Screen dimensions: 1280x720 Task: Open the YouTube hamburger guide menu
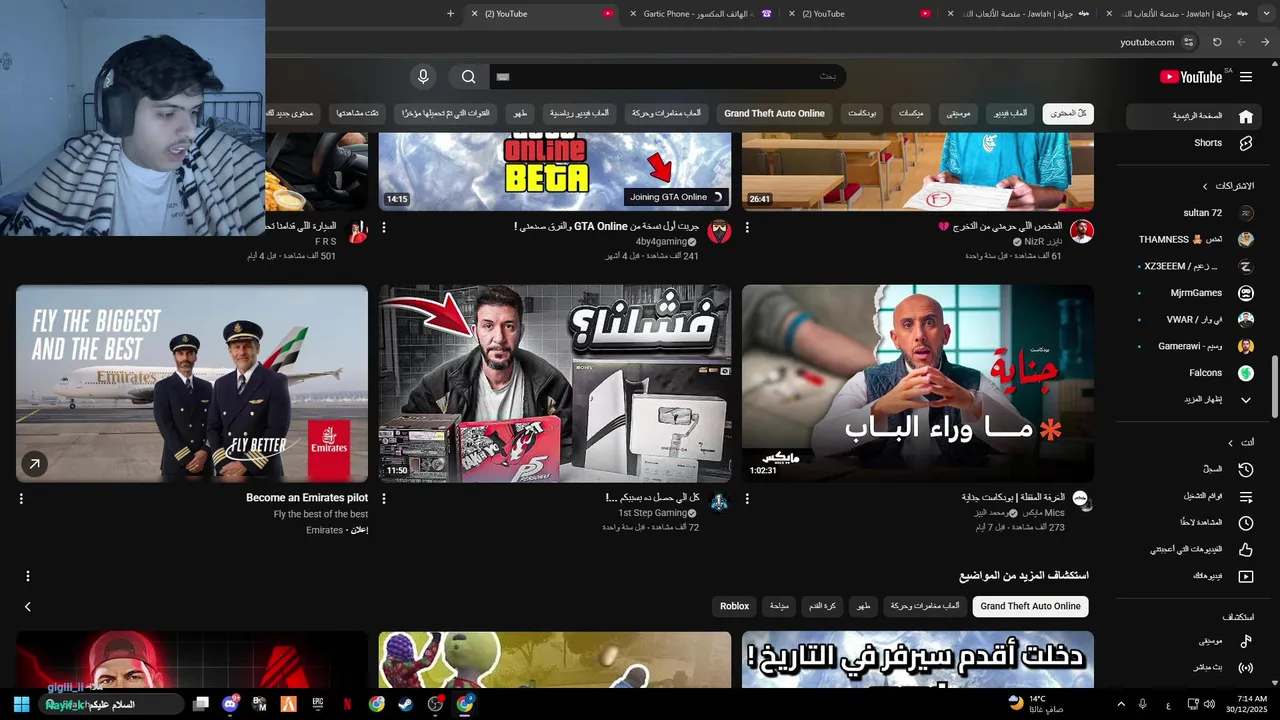pos(1246,77)
